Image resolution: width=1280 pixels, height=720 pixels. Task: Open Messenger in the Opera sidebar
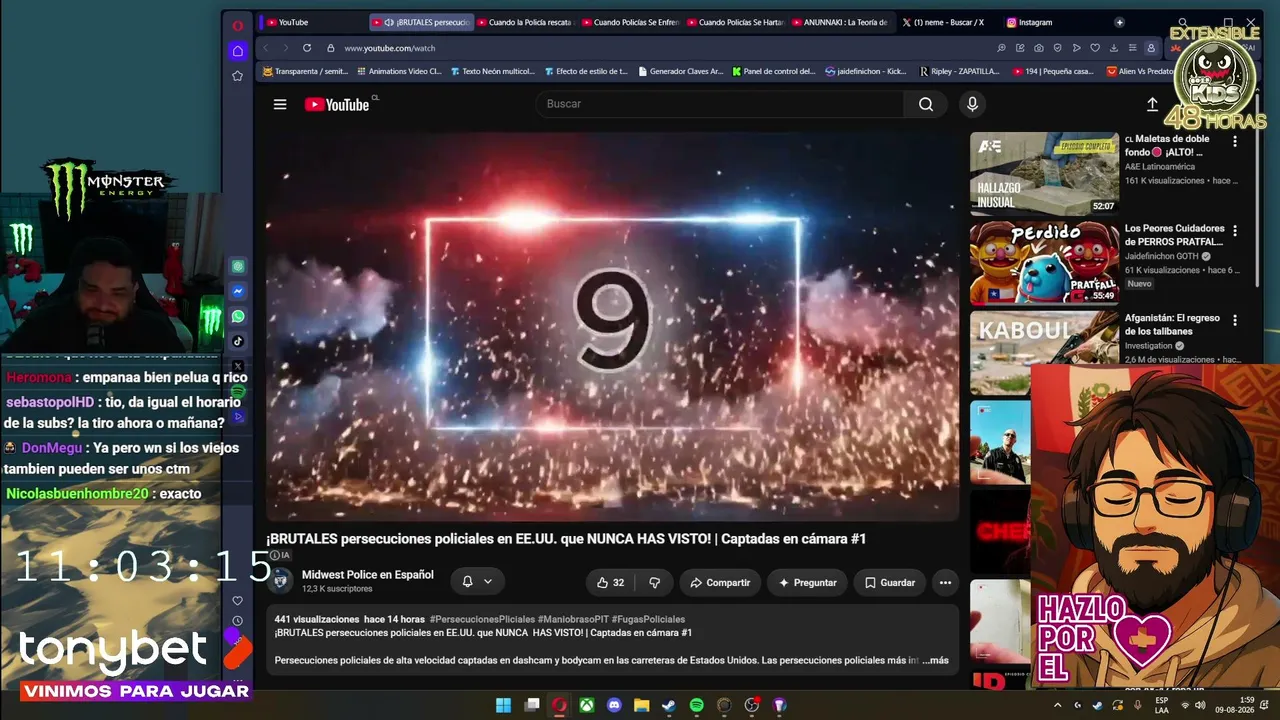pos(238,291)
